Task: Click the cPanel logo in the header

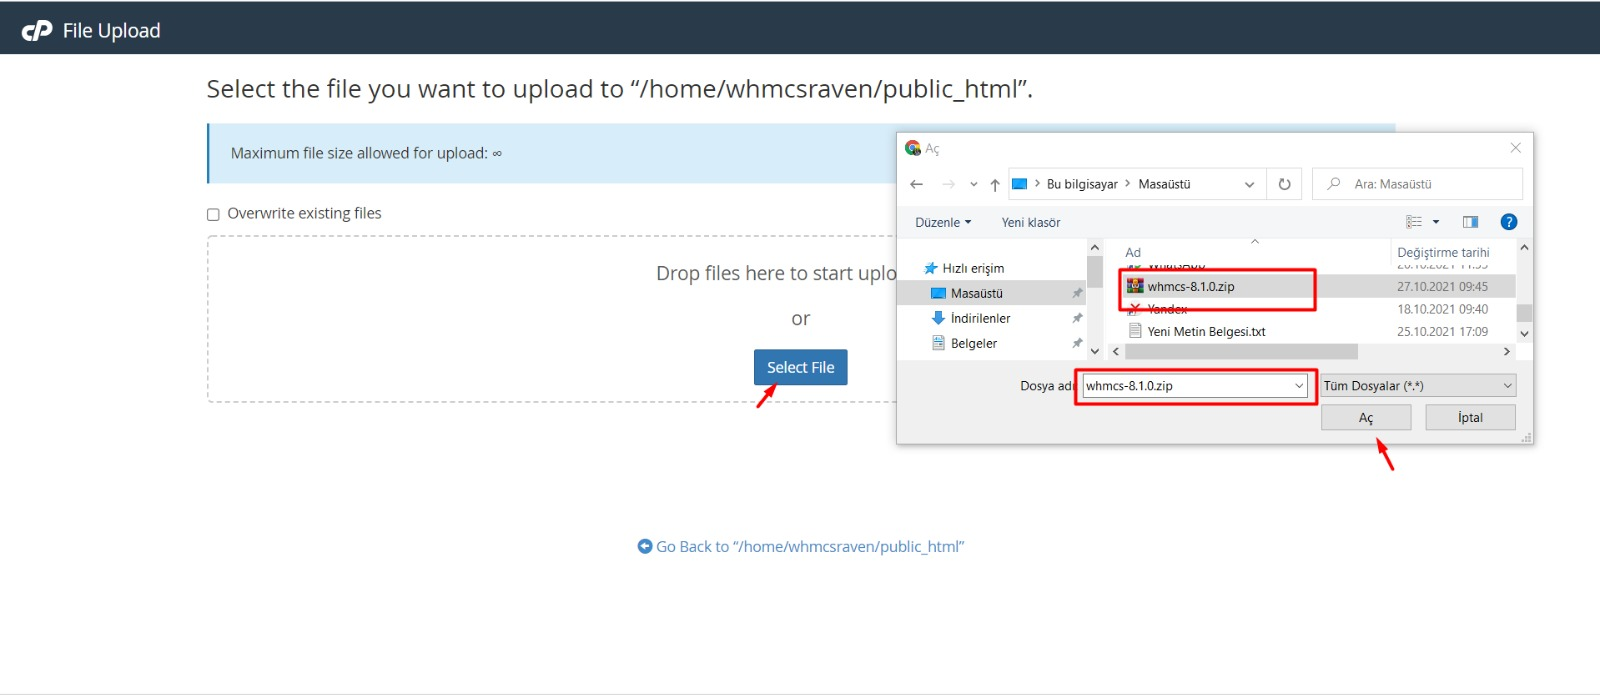Action: (x=37, y=31)
